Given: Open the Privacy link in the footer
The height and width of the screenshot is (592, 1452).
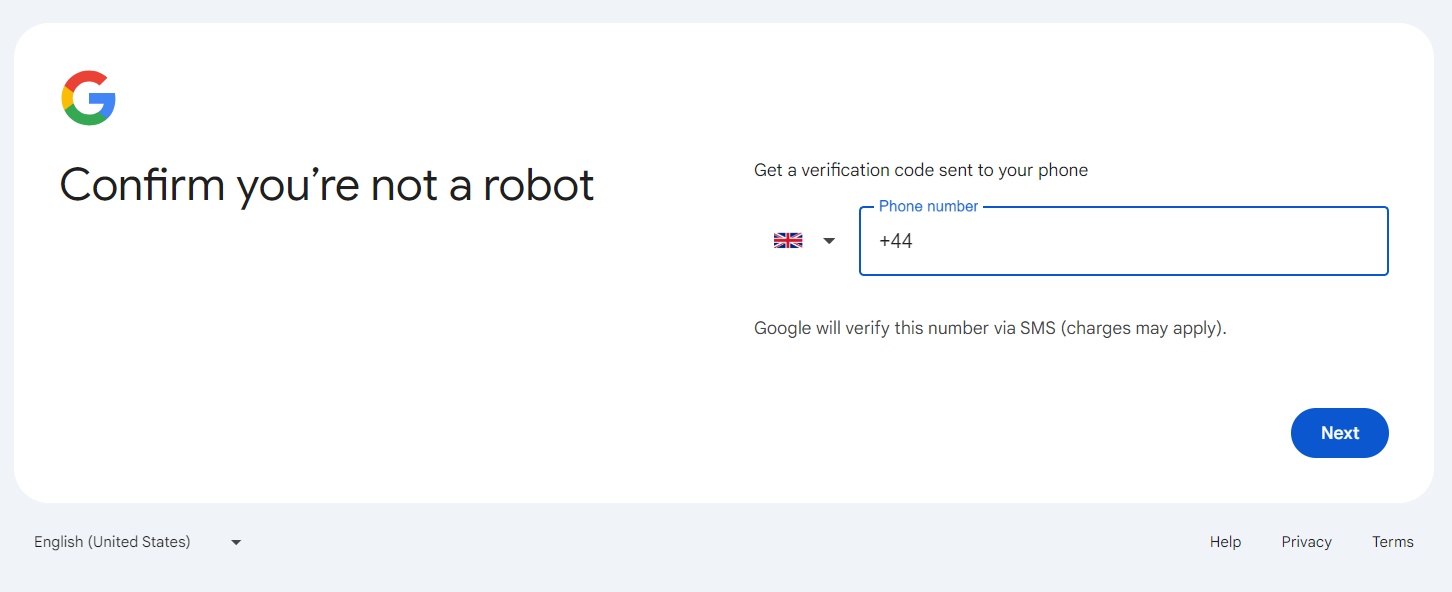Looking at the screenshot, I should [1306, 542].
